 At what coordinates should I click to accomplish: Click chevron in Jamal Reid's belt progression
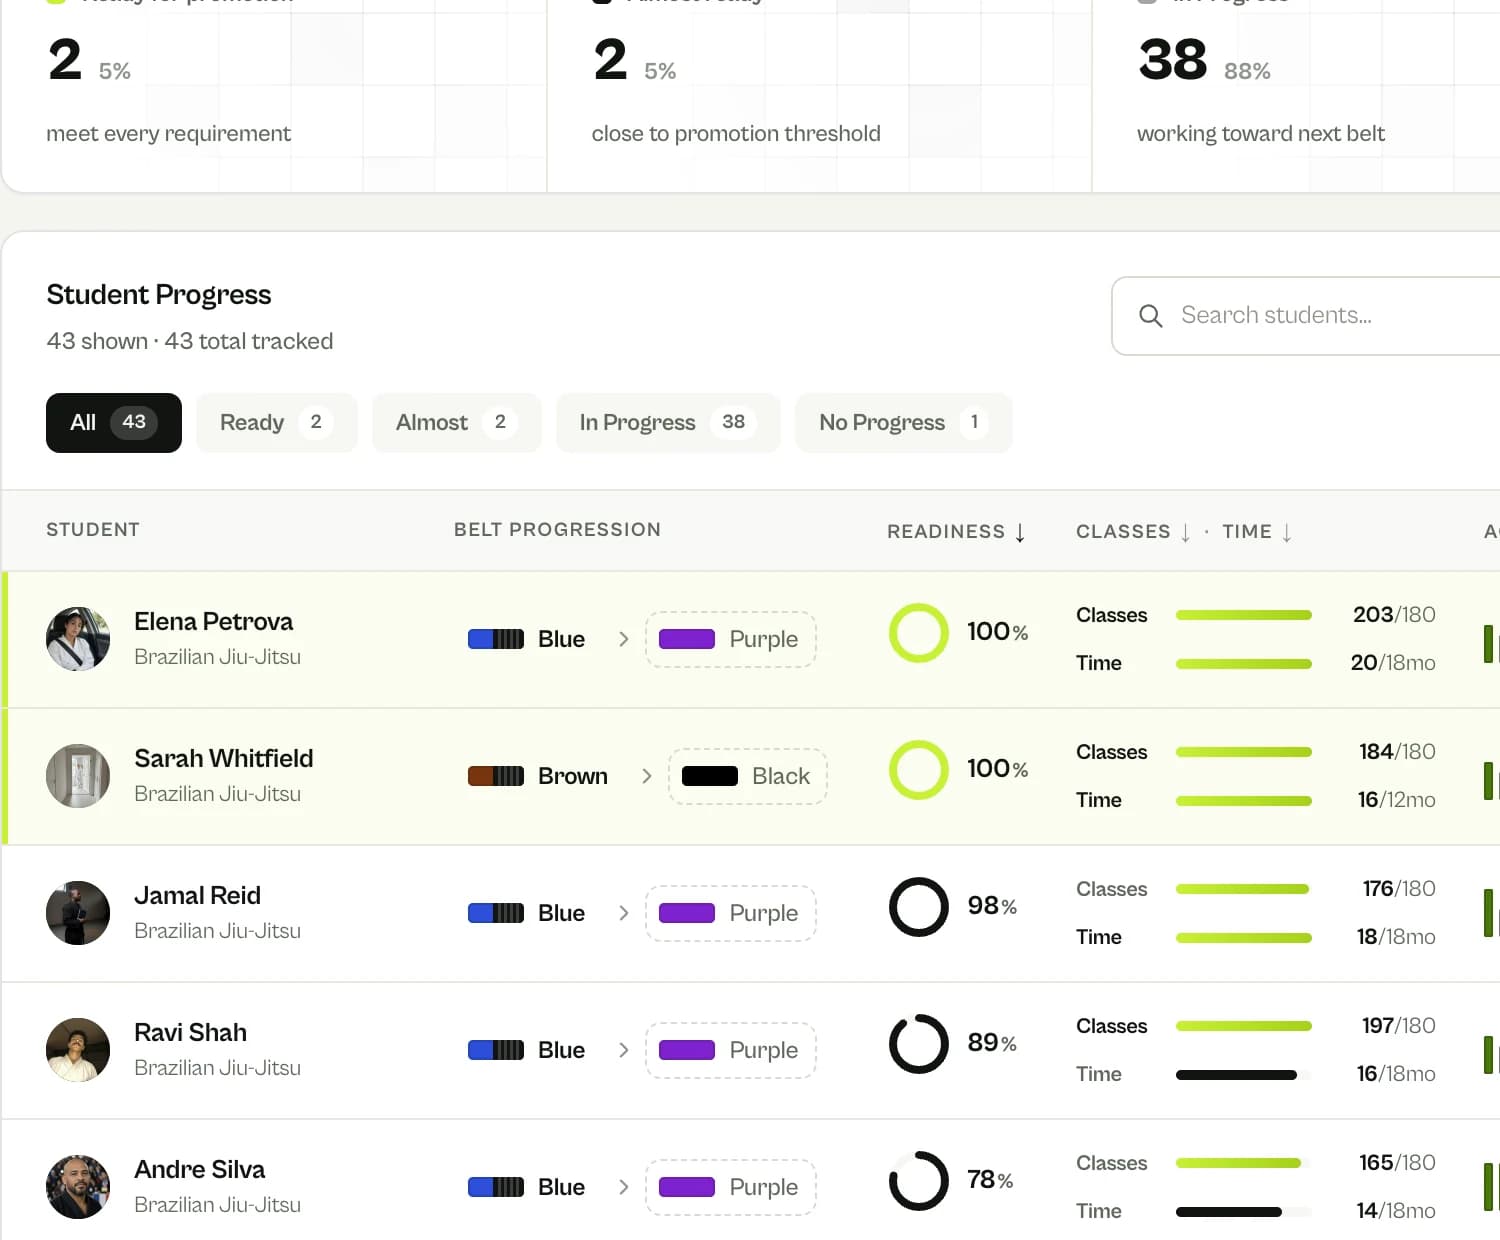tap(624, 913)
